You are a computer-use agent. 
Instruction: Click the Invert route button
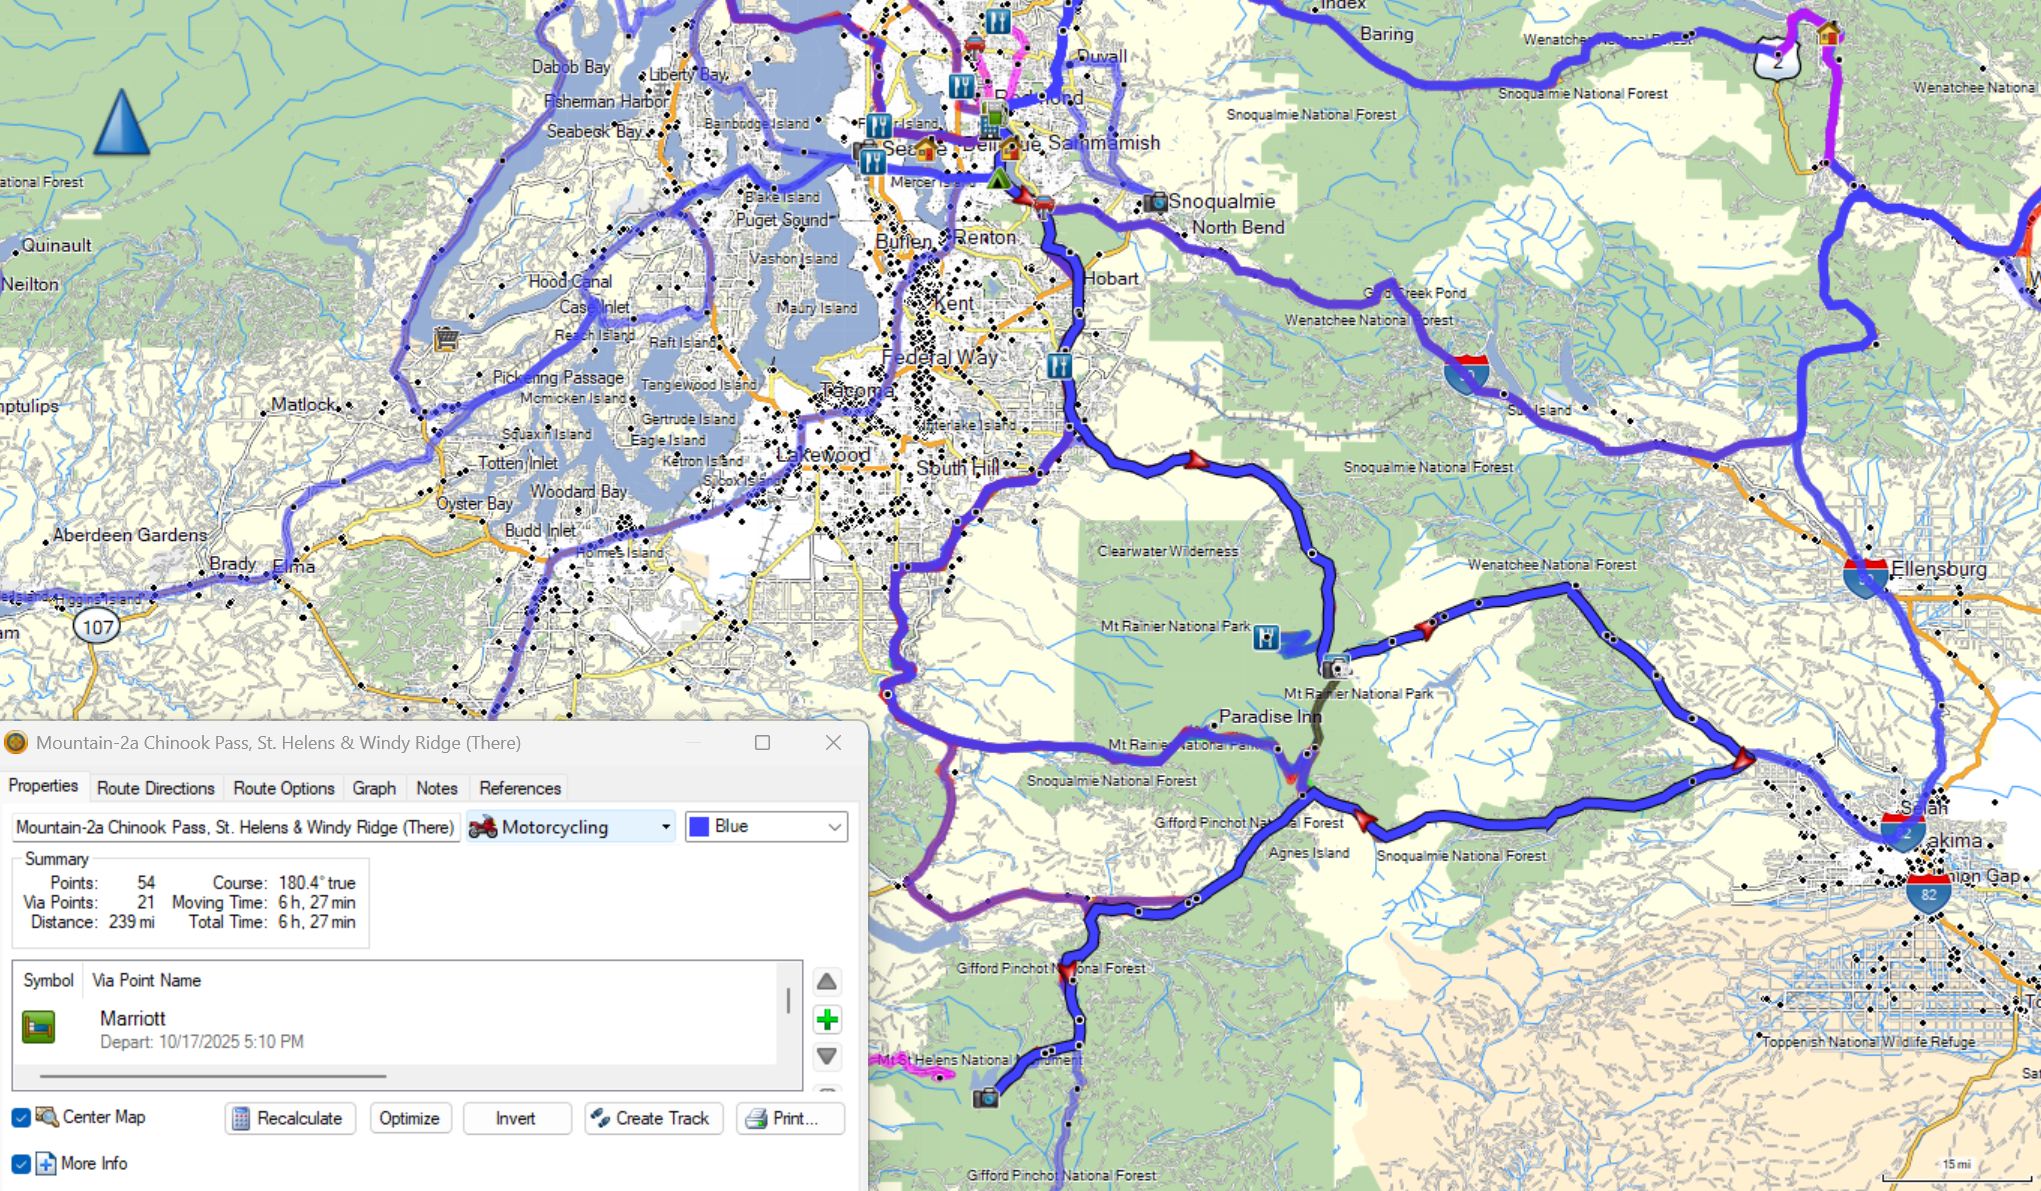tap(516, 1118)
